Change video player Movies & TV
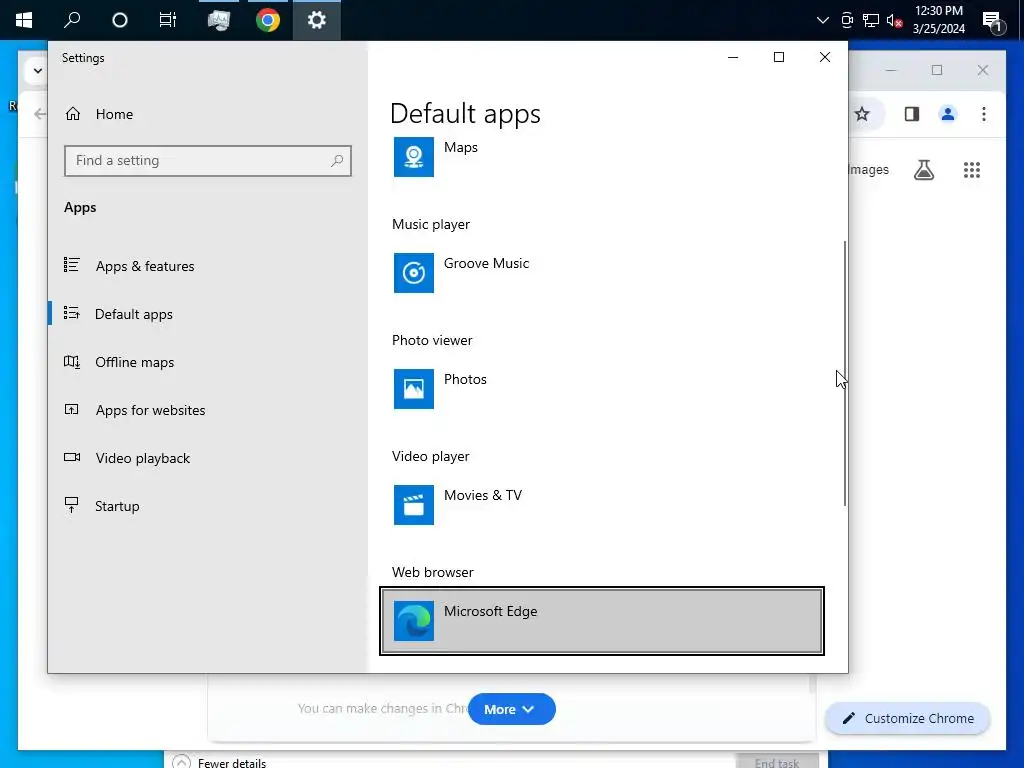The width and height of the screenshot is (1024, 768). [x=601, y=505]
